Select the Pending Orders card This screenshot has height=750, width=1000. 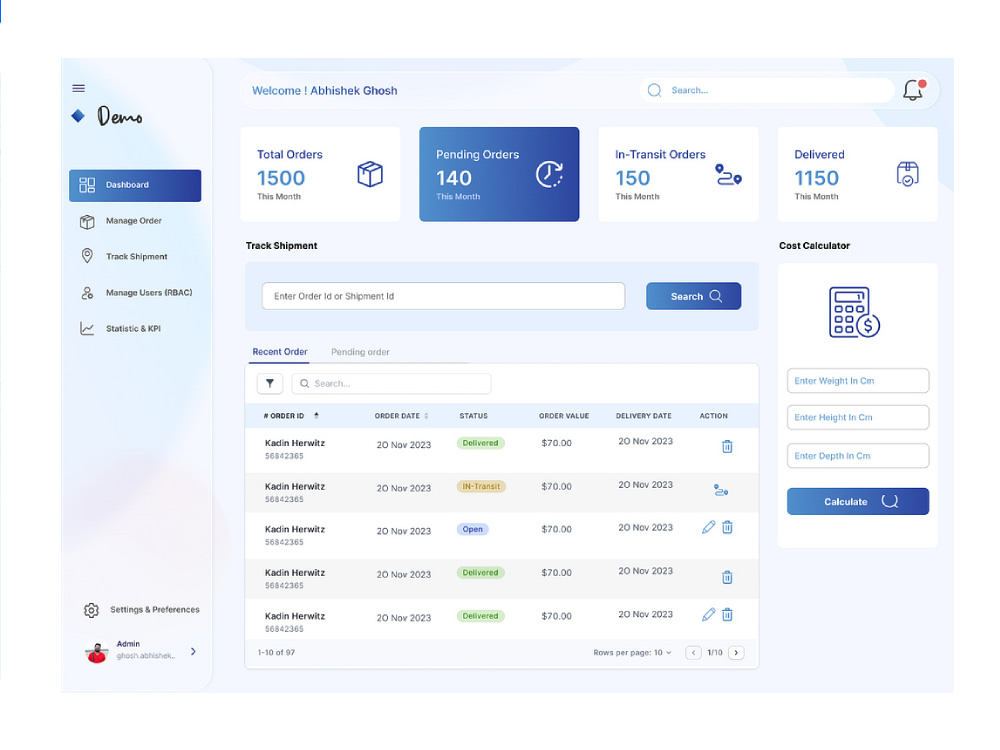pyautogui.click(x=499, y=174)
